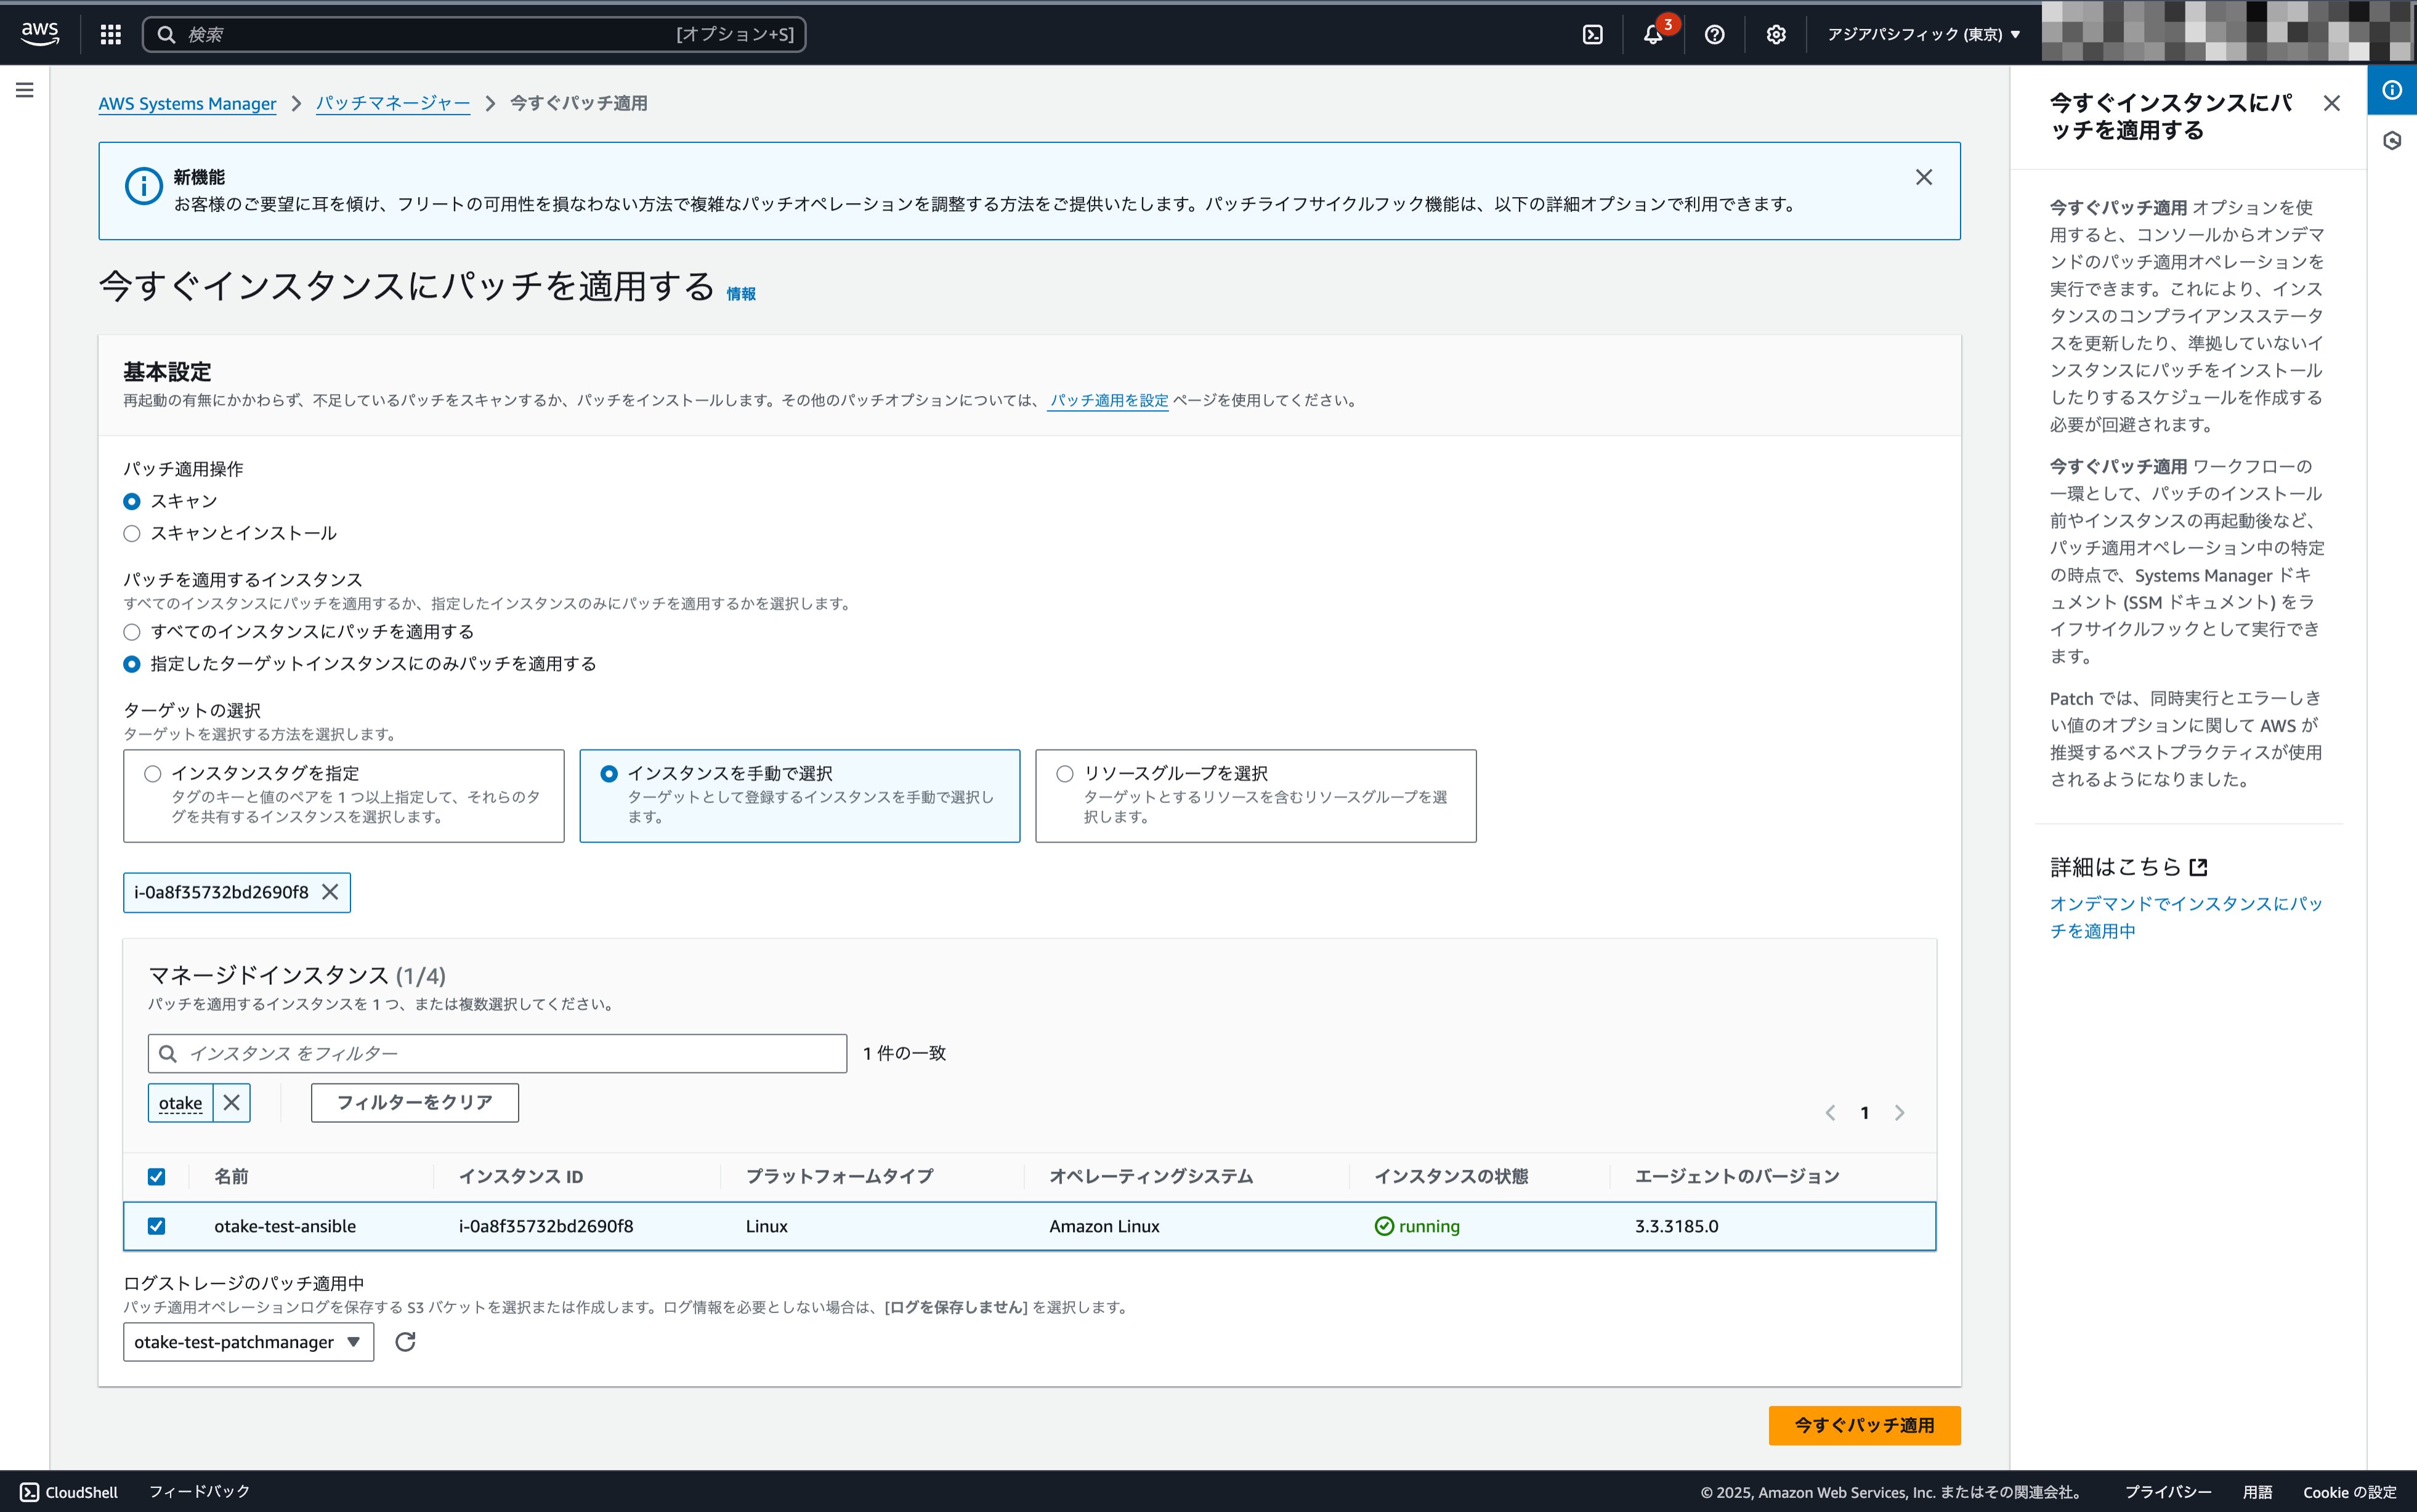Open the アジアパシフィック (東京) region dropdown
Image resolution: width=2417 pixels, height=1512 pixels.
pos(1923,35)
